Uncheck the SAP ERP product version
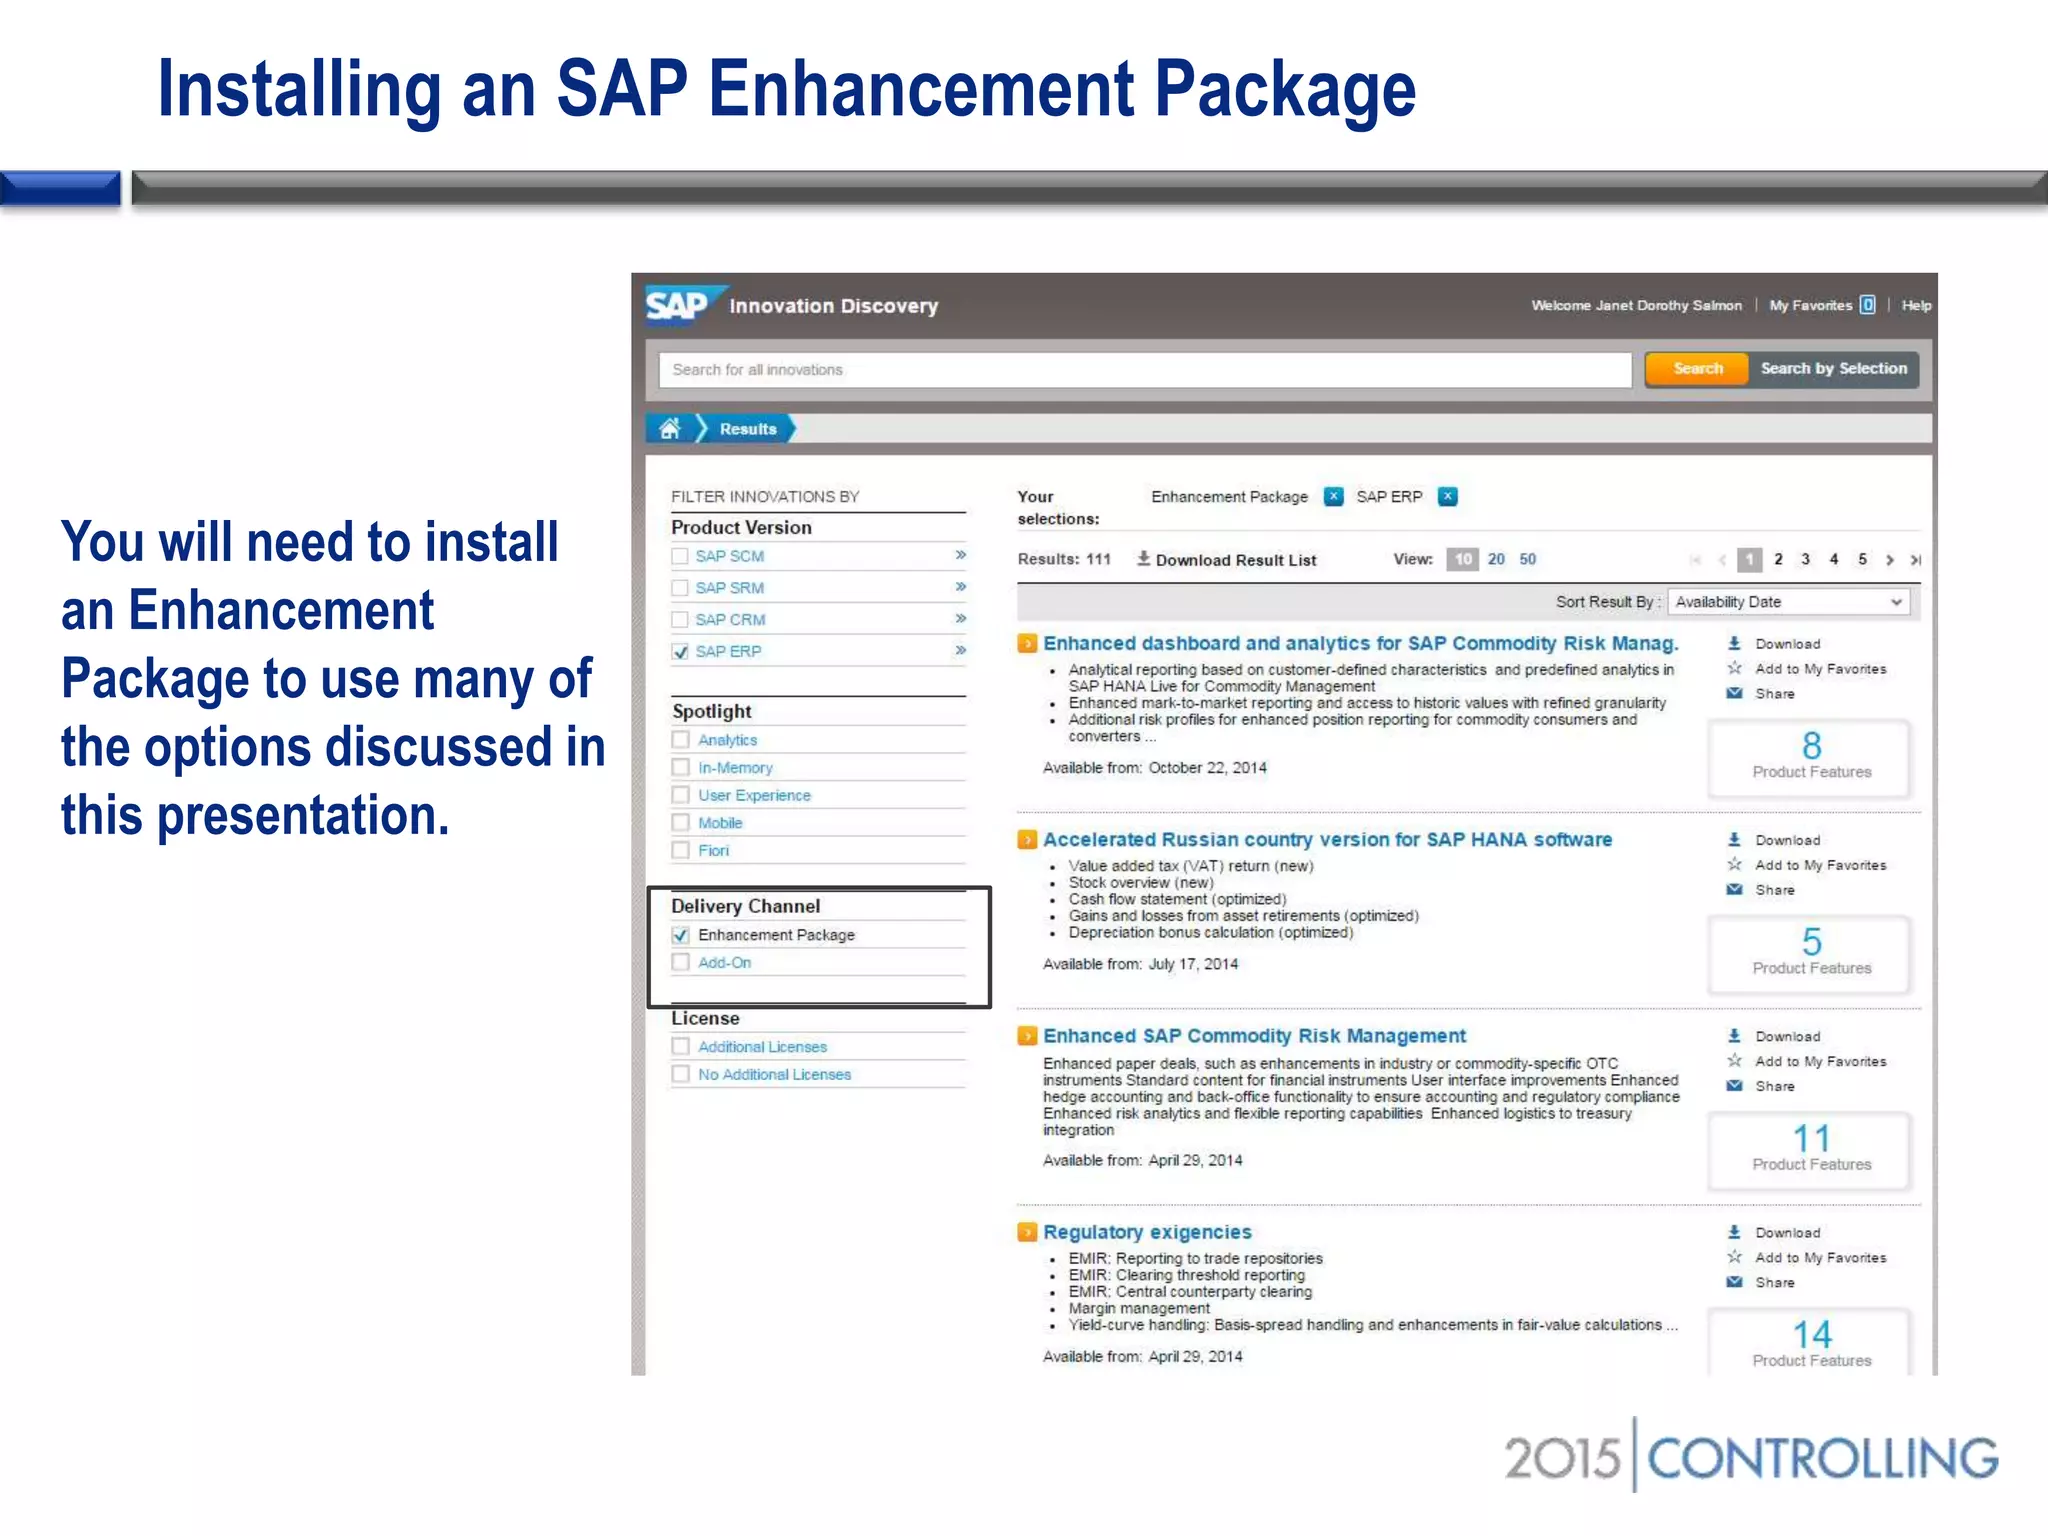Screen dimensions: 2048x1536 681,652
